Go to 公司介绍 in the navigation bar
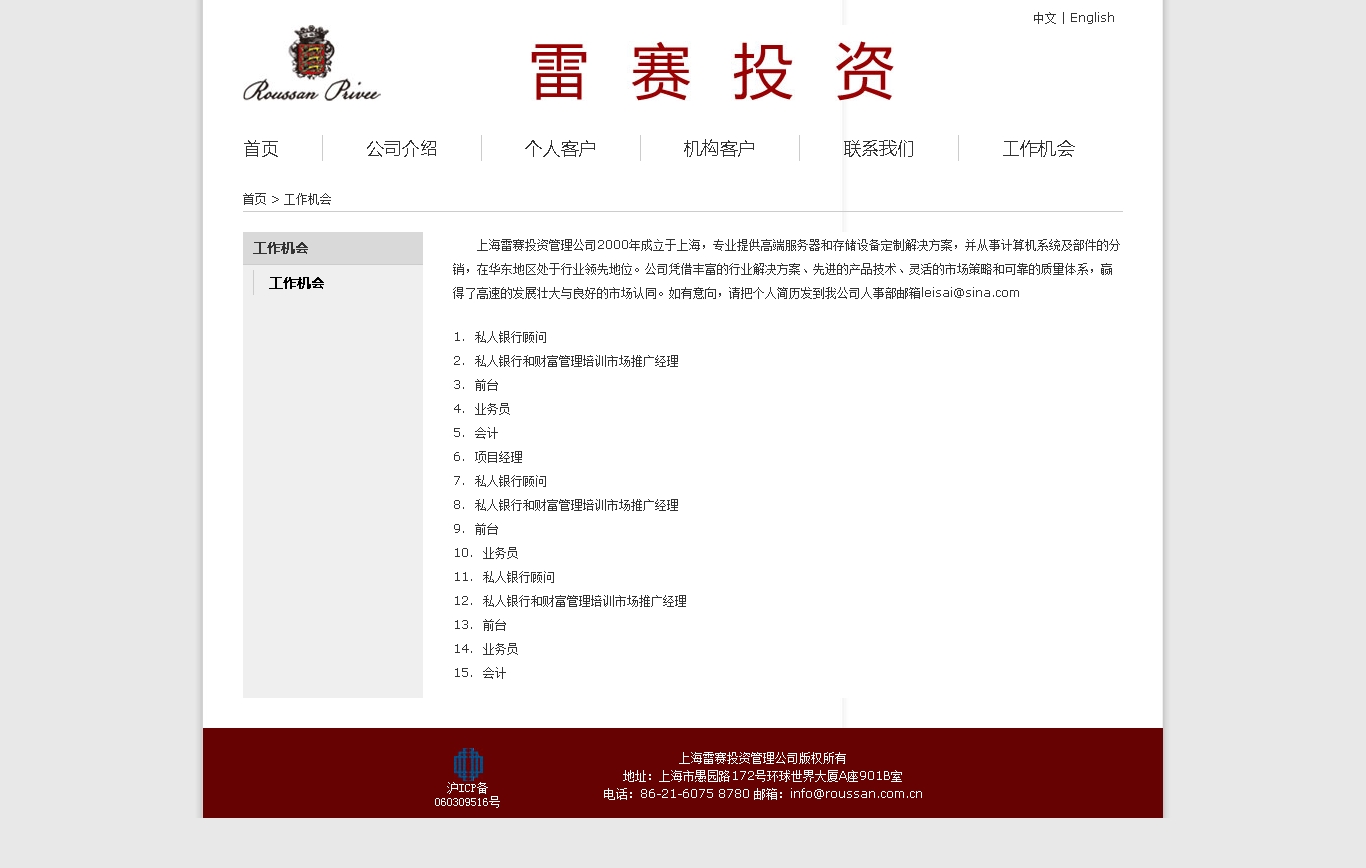Image resolution: width=1366 pixels, height=868 pixels. [x=401, y=149]
